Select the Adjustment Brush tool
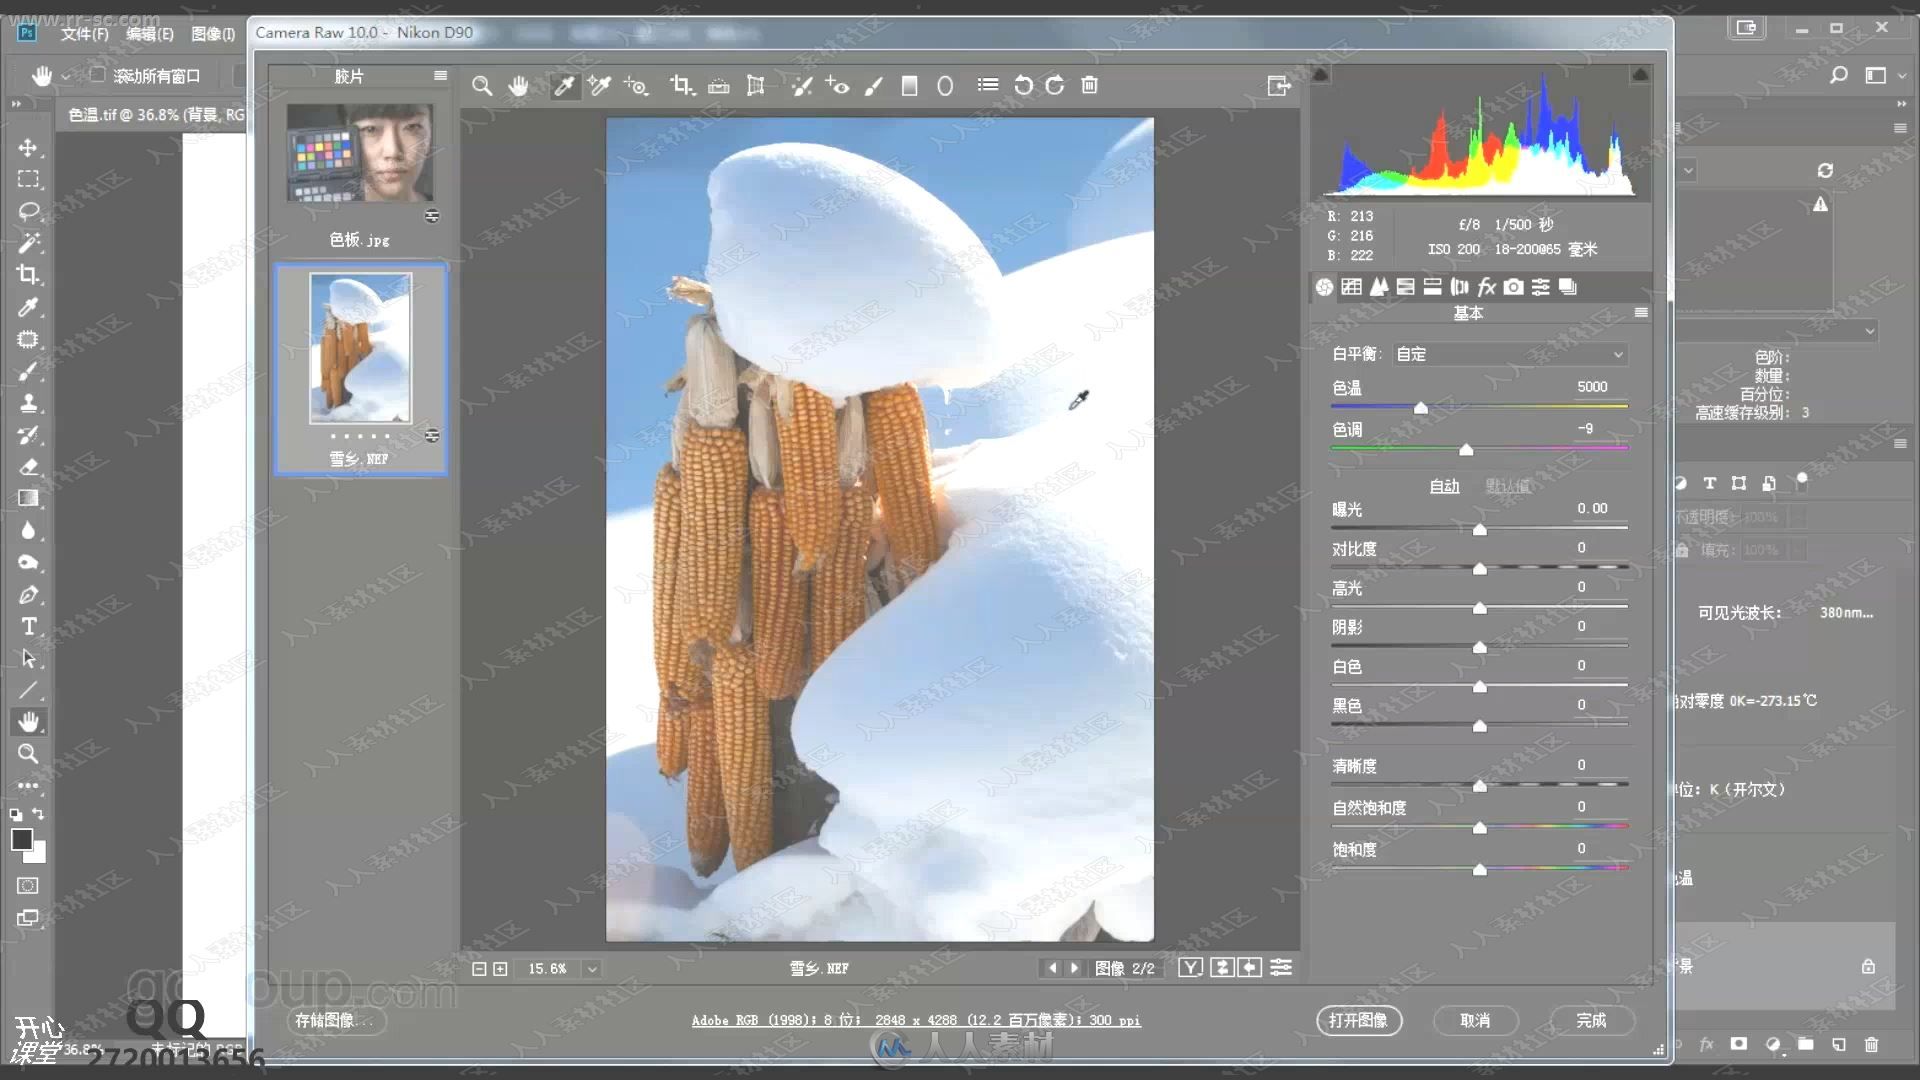Screen dimensions: 1920x1080 coord(873,86)
